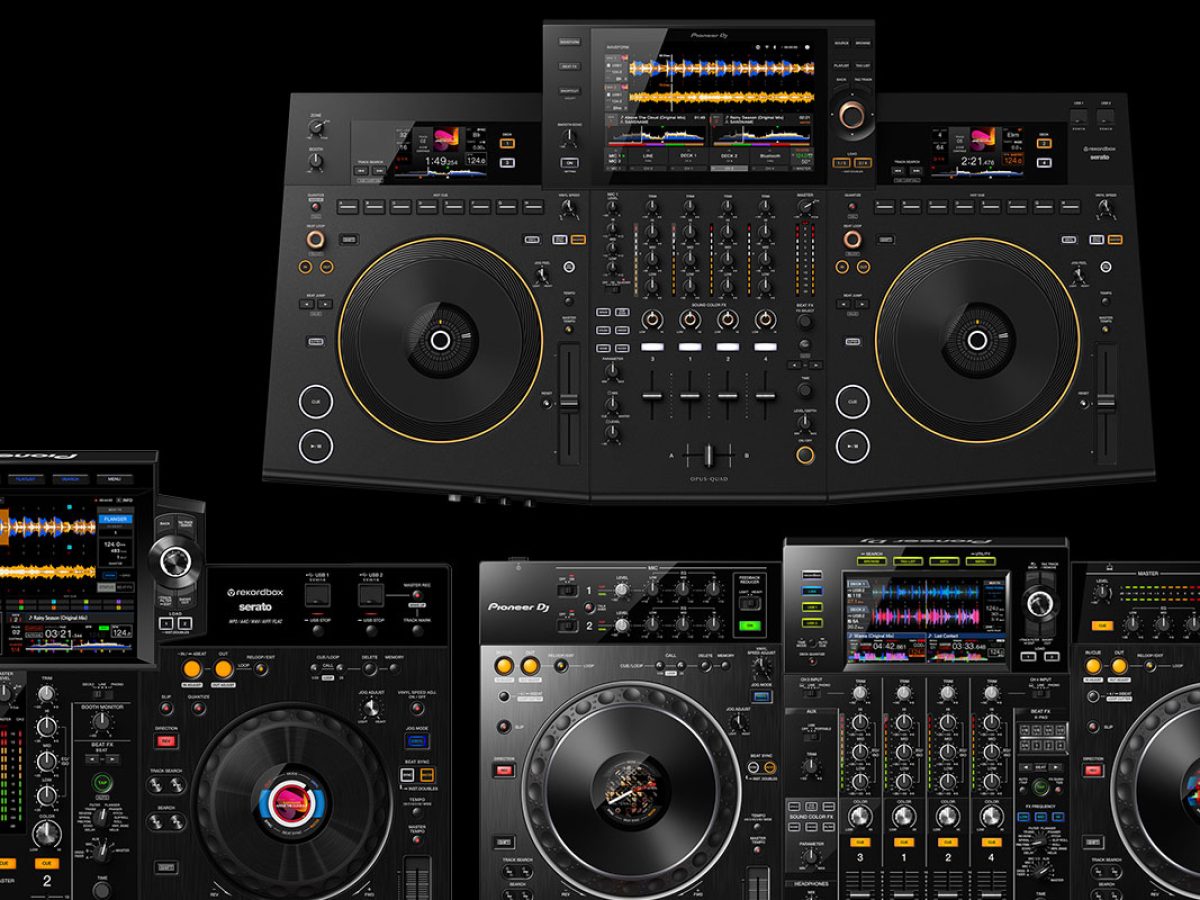This screenshot has width=1200, height=900.
Task: Hit the left deck CUE button on OPUS-QUAD
Action: [x=315, y=401]
